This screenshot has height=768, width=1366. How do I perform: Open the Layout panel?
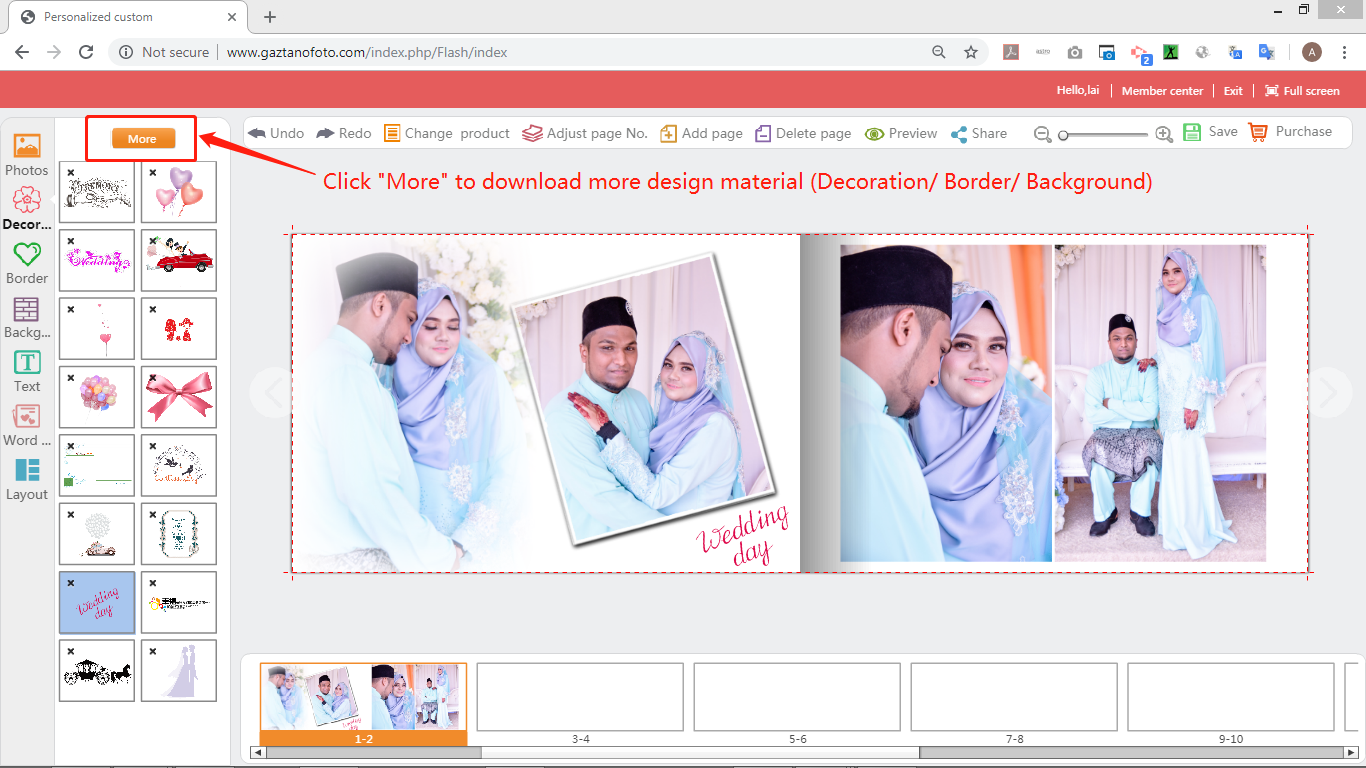coord(27,471)
